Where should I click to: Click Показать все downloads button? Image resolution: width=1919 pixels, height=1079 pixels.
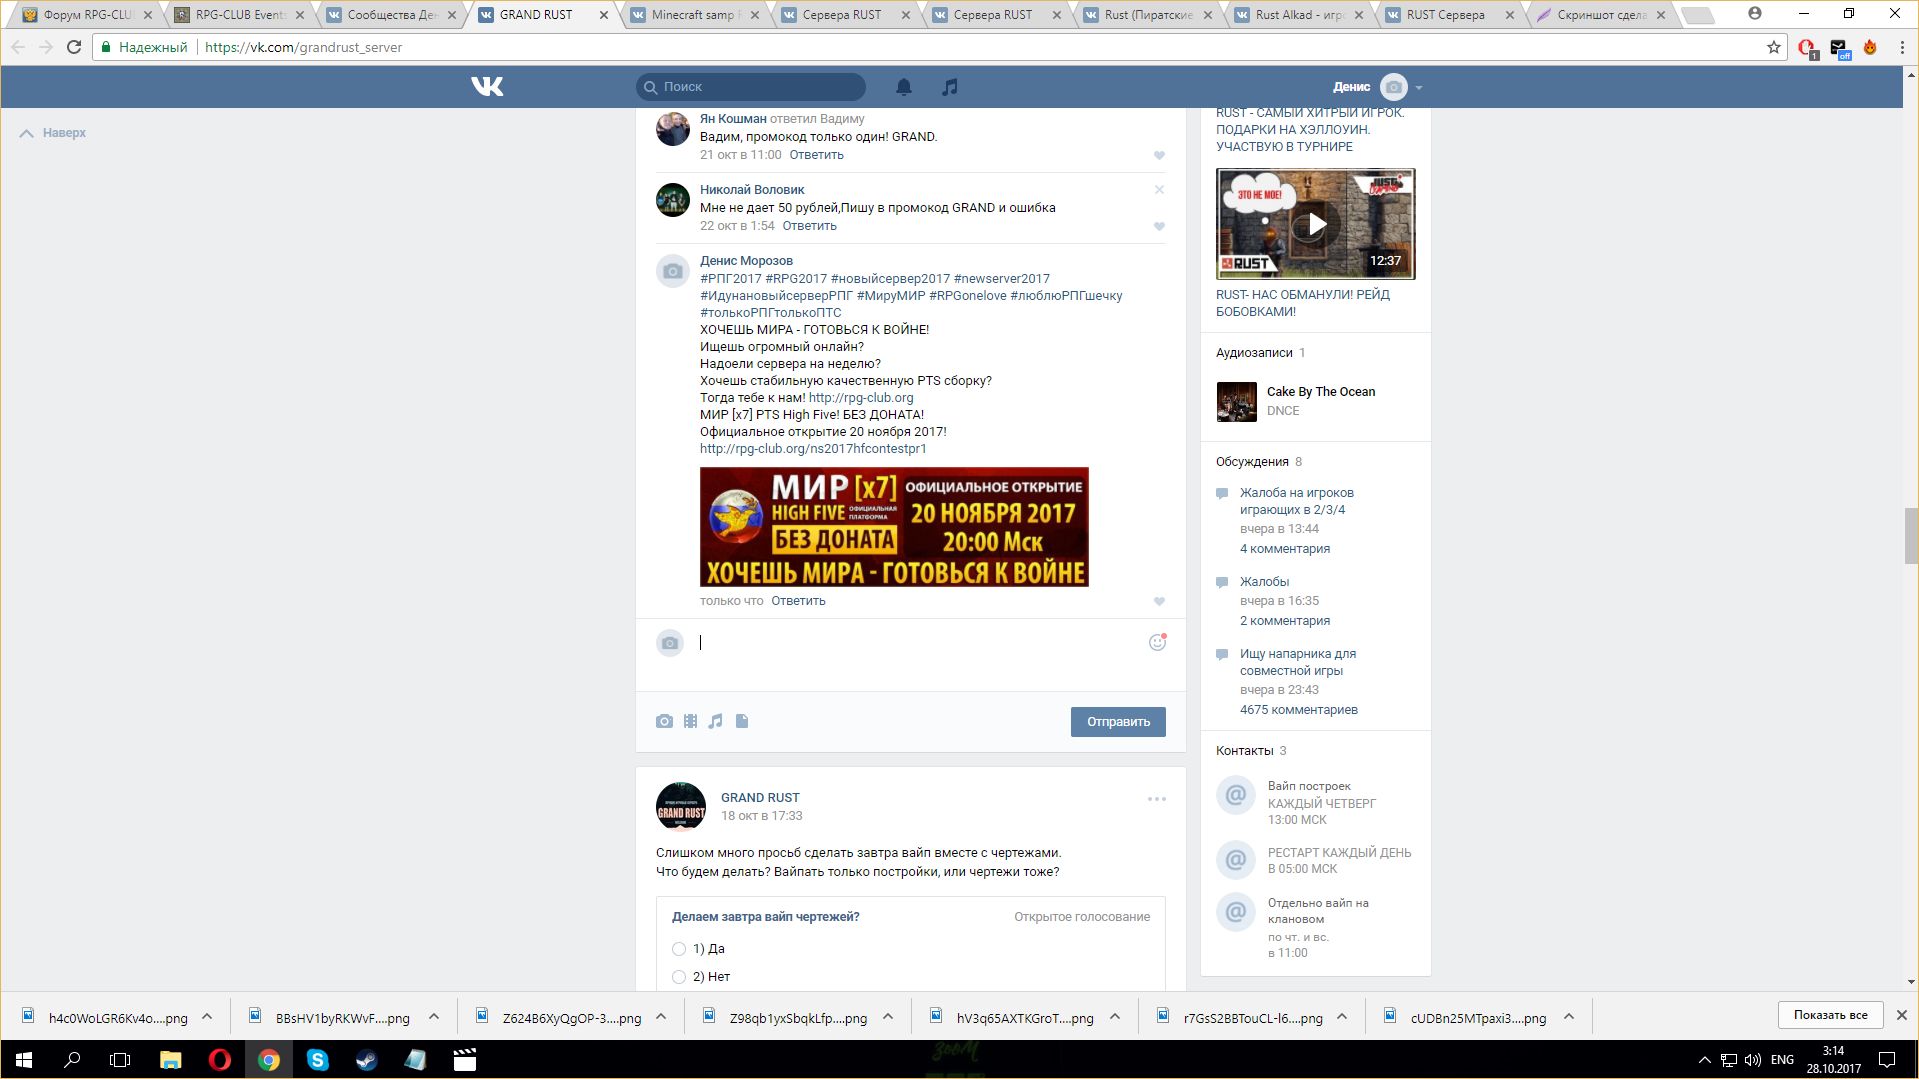coord(1830,1015)
